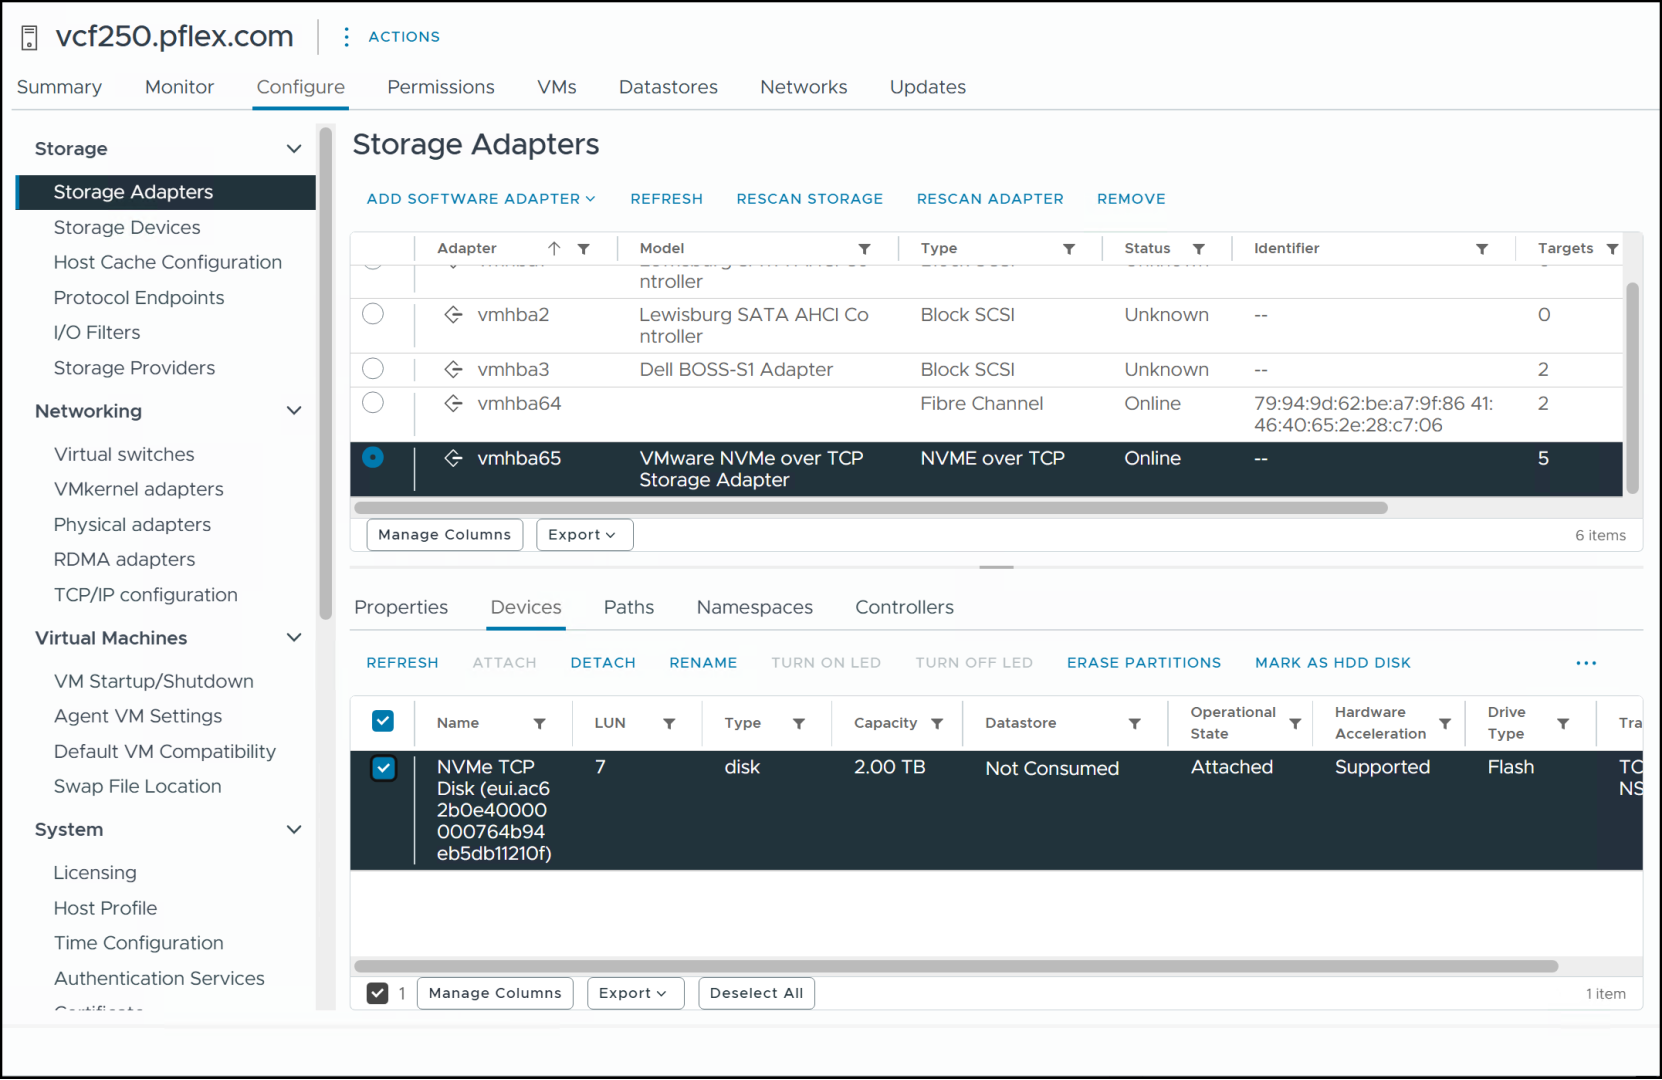
Task: Switch to the Datastores tab
Action: (668, 87)
